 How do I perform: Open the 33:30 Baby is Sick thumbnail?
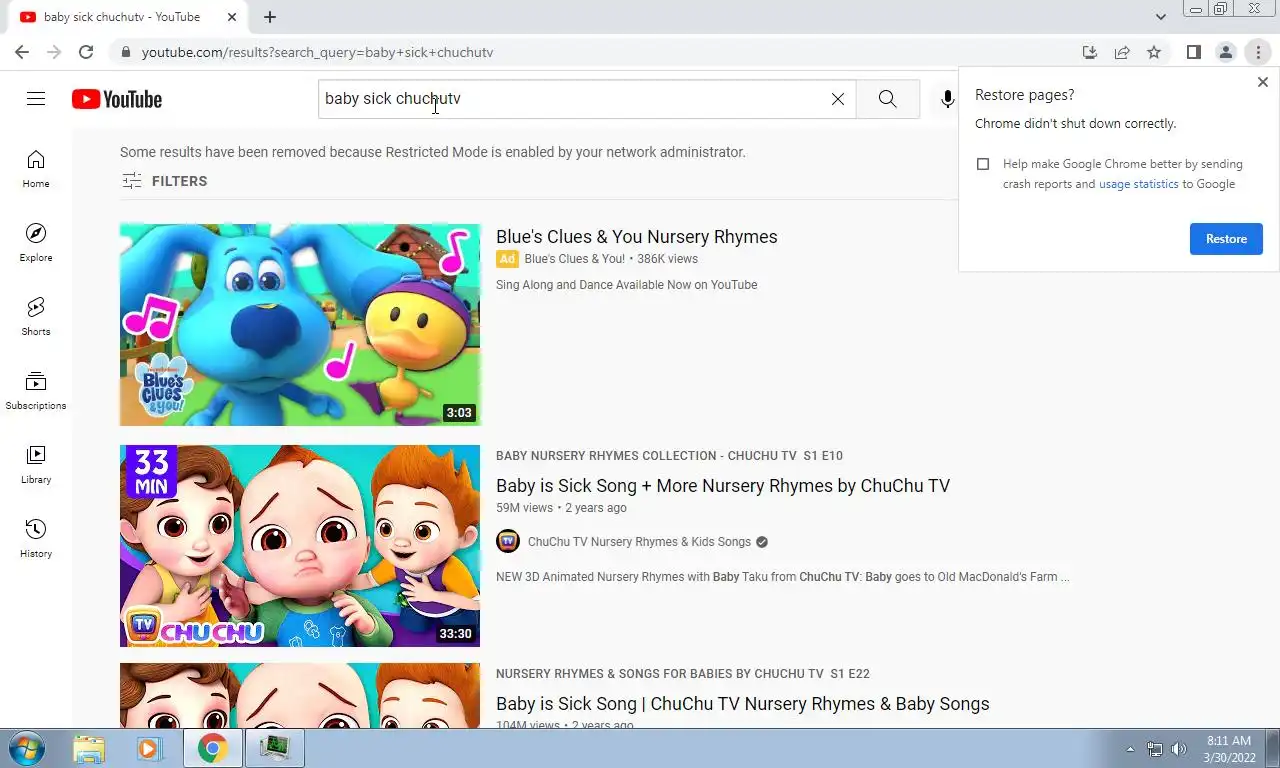pos(300,546)
